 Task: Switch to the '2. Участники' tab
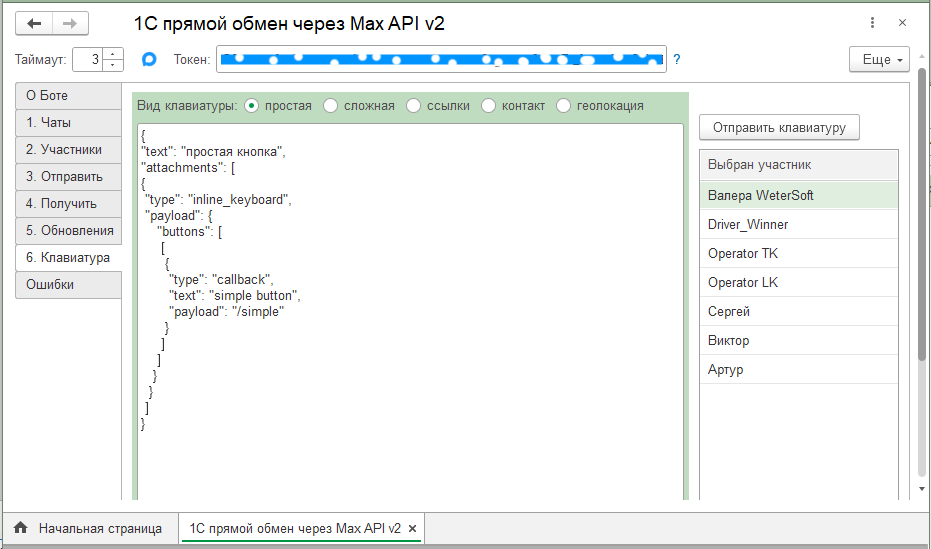68,150
